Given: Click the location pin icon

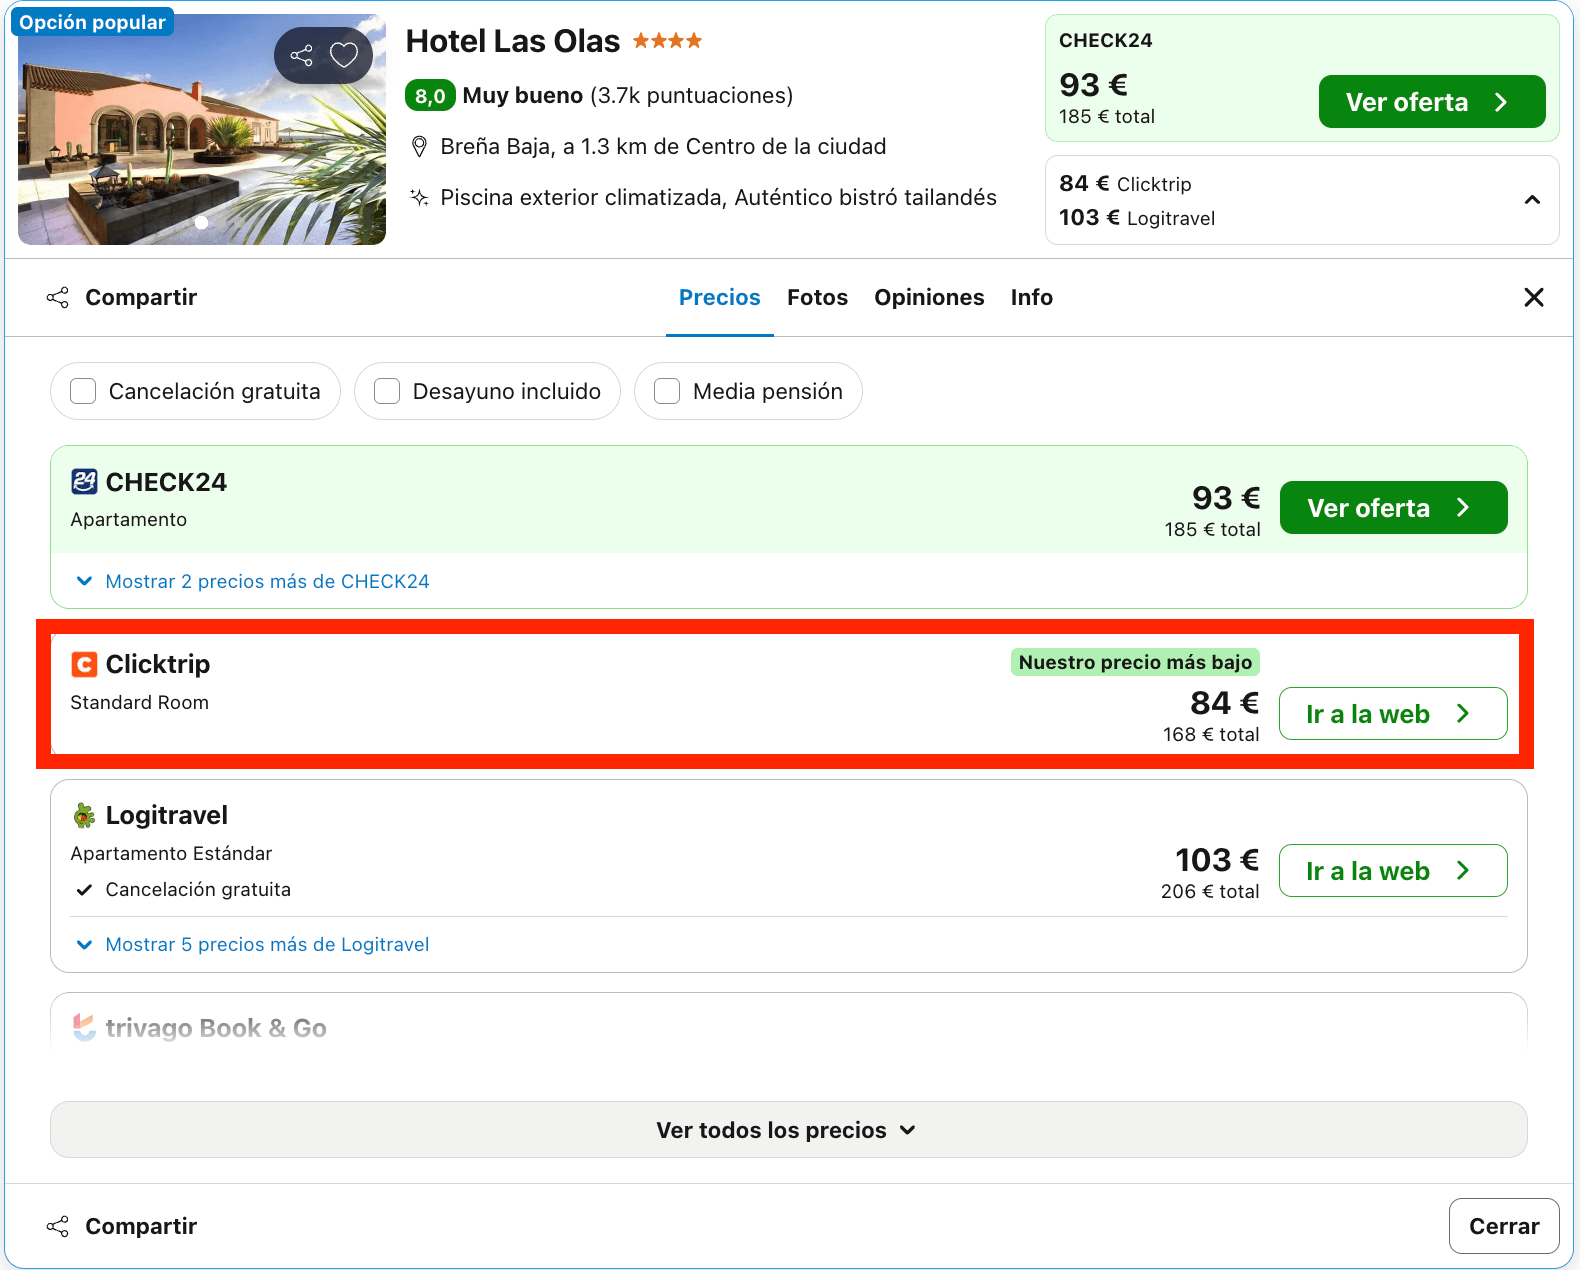Looking at the screenshot, I should pyautogui.click(x=420, y=147).
